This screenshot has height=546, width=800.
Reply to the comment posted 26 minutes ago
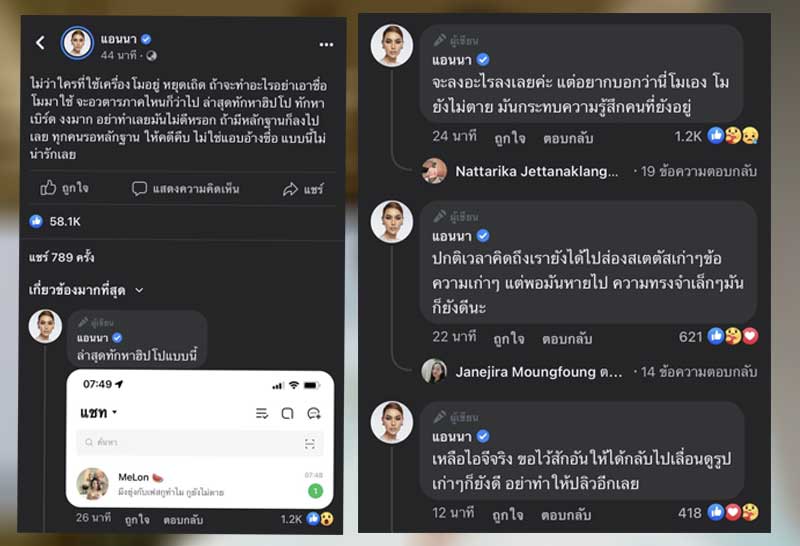[x=183, y=520]
